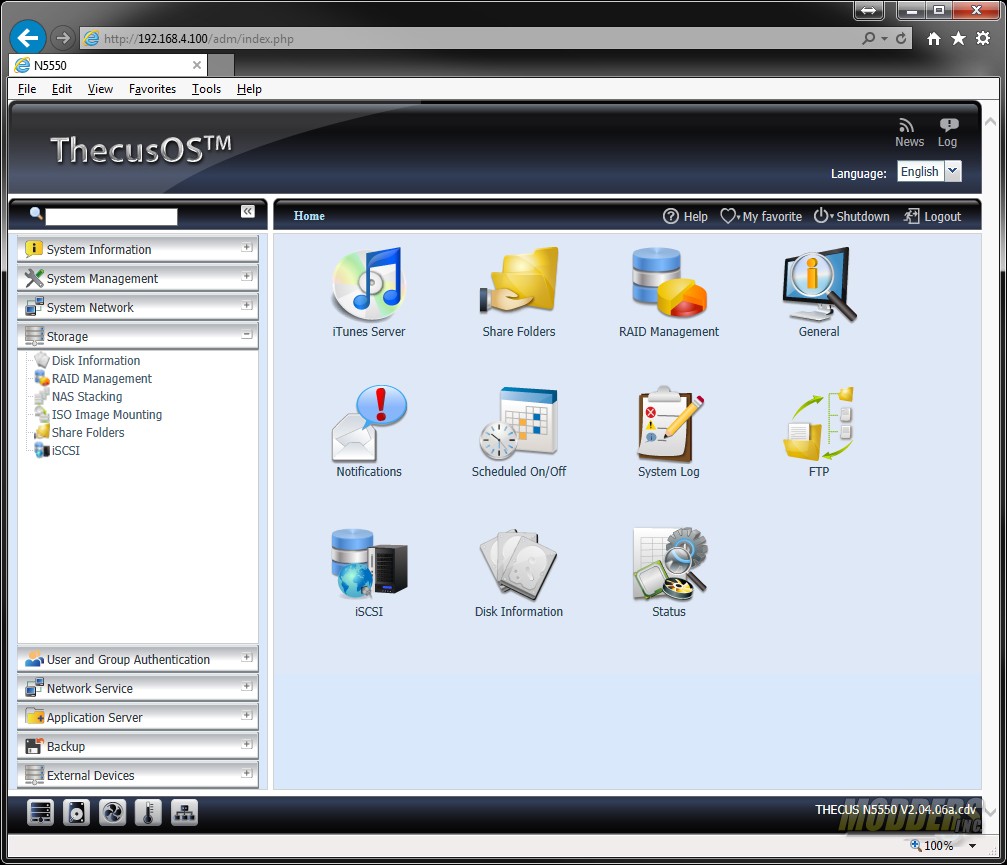Image resolution: width=1007 pixels, height=865 pixels.
Task: Open the Disk Information home icon
Action: [519, 564]
